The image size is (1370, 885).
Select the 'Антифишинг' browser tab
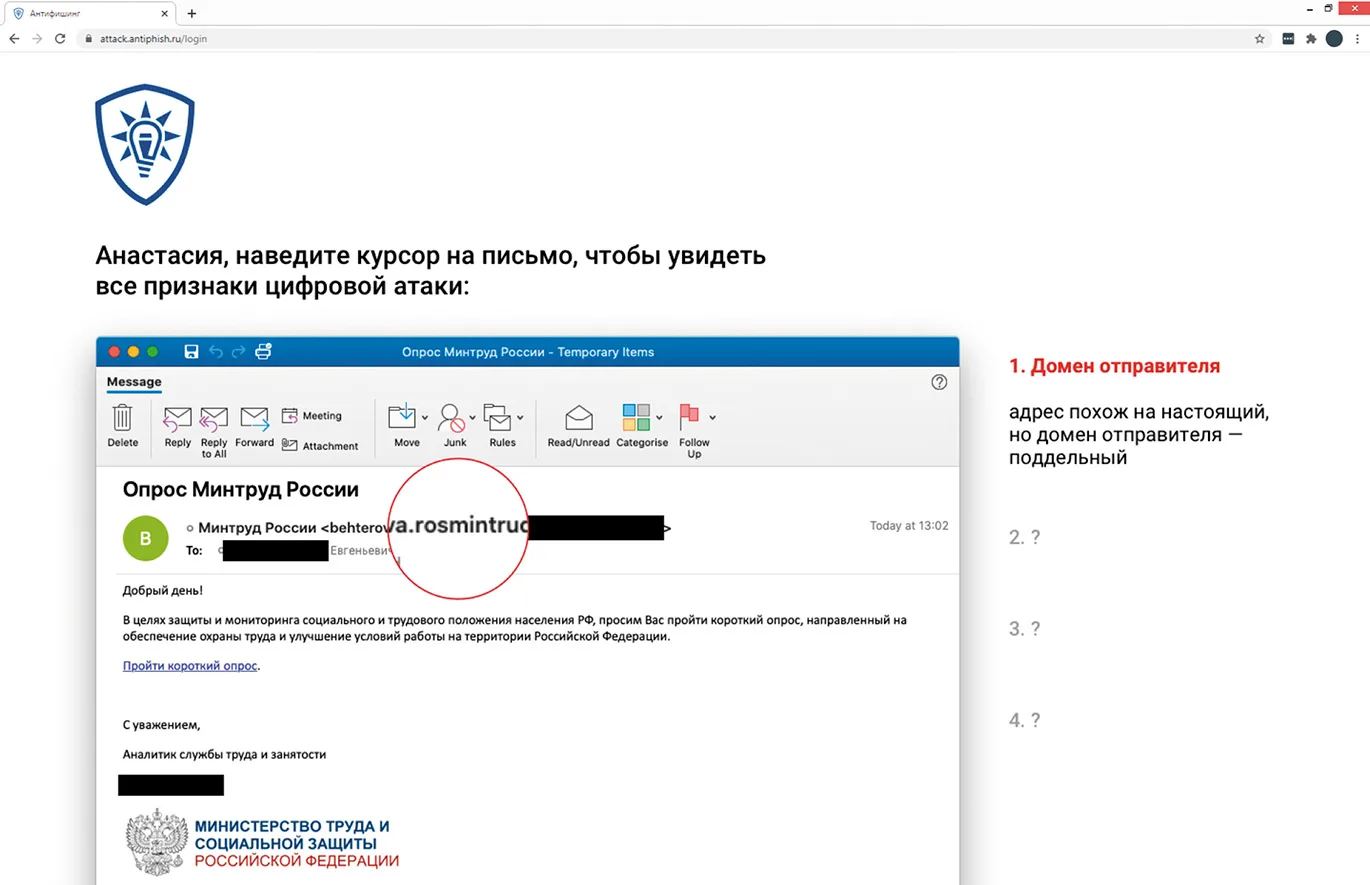pyautogui.click(x=90, y=13)
